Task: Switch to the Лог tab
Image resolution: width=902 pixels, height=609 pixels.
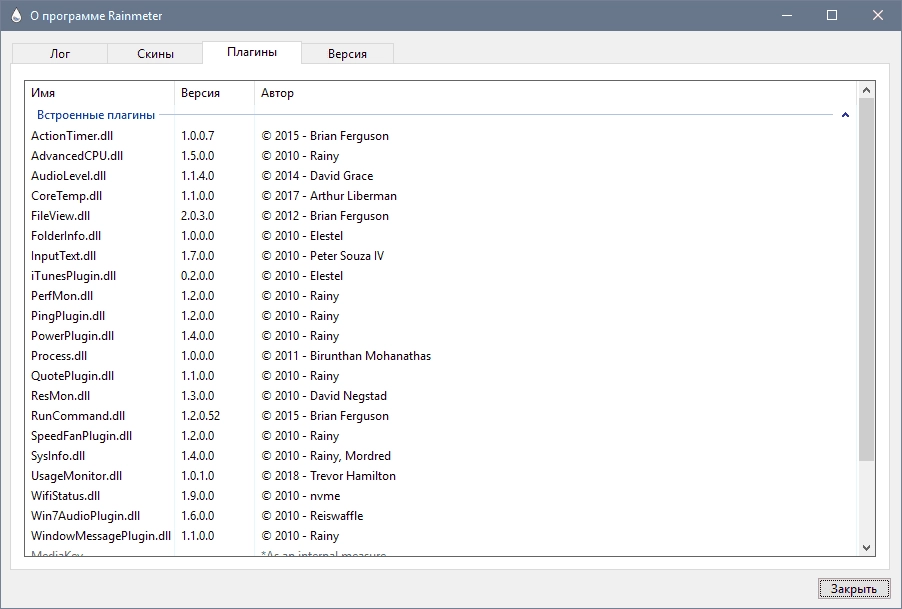Action: [60, 53]
